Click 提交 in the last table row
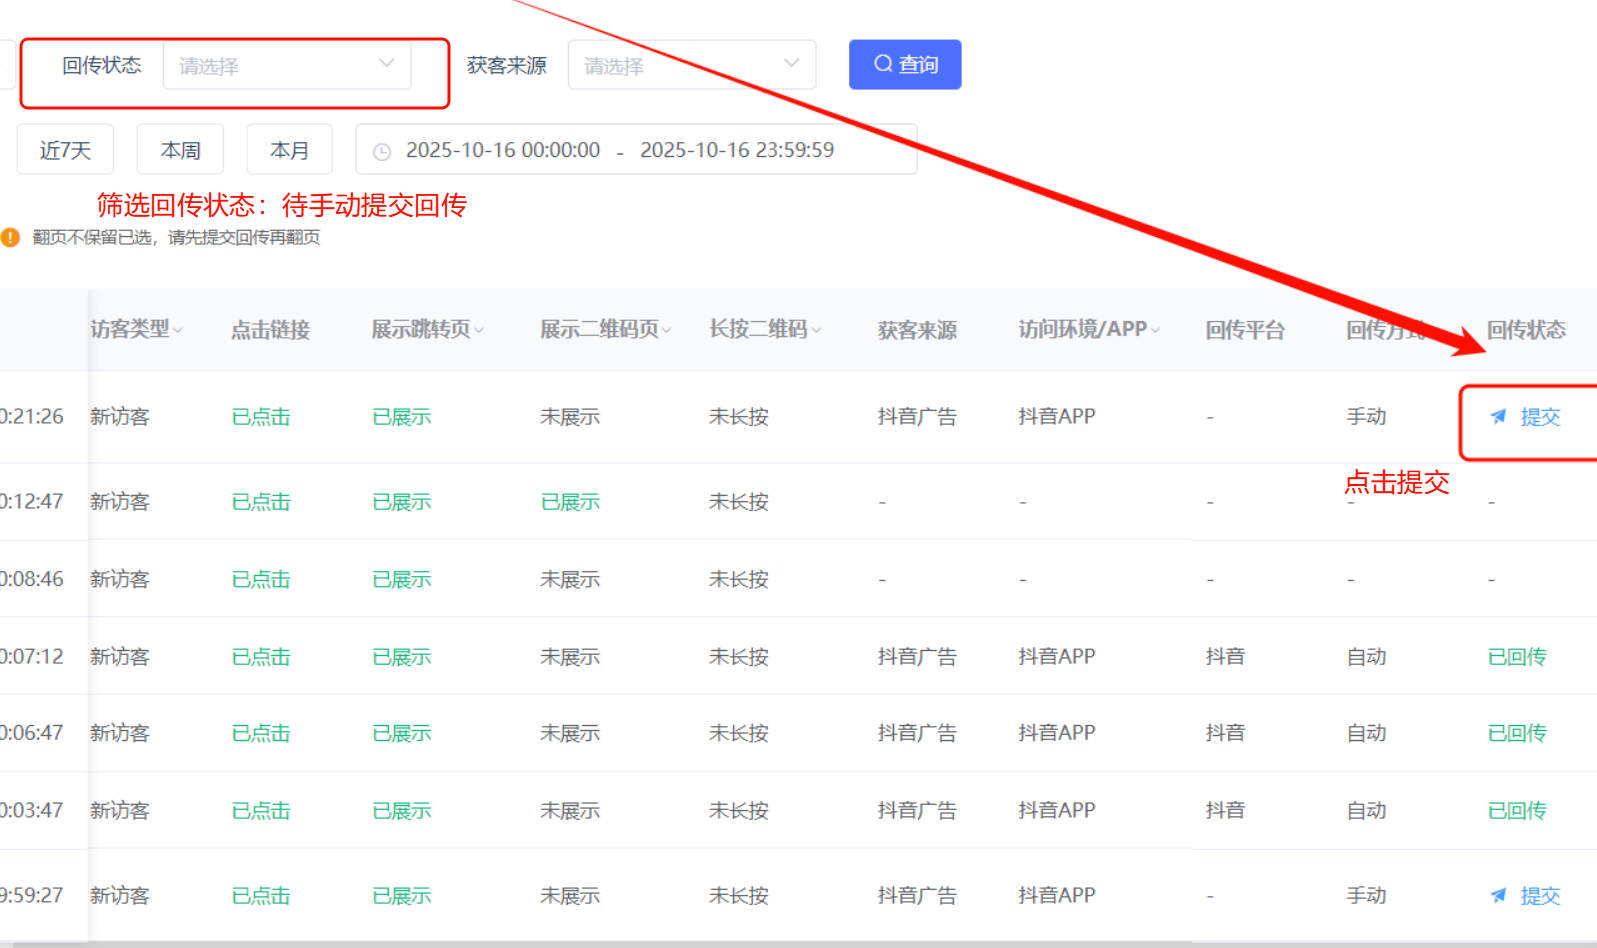This screenshot has height=948, width=1597. (x=1539, y=896)
